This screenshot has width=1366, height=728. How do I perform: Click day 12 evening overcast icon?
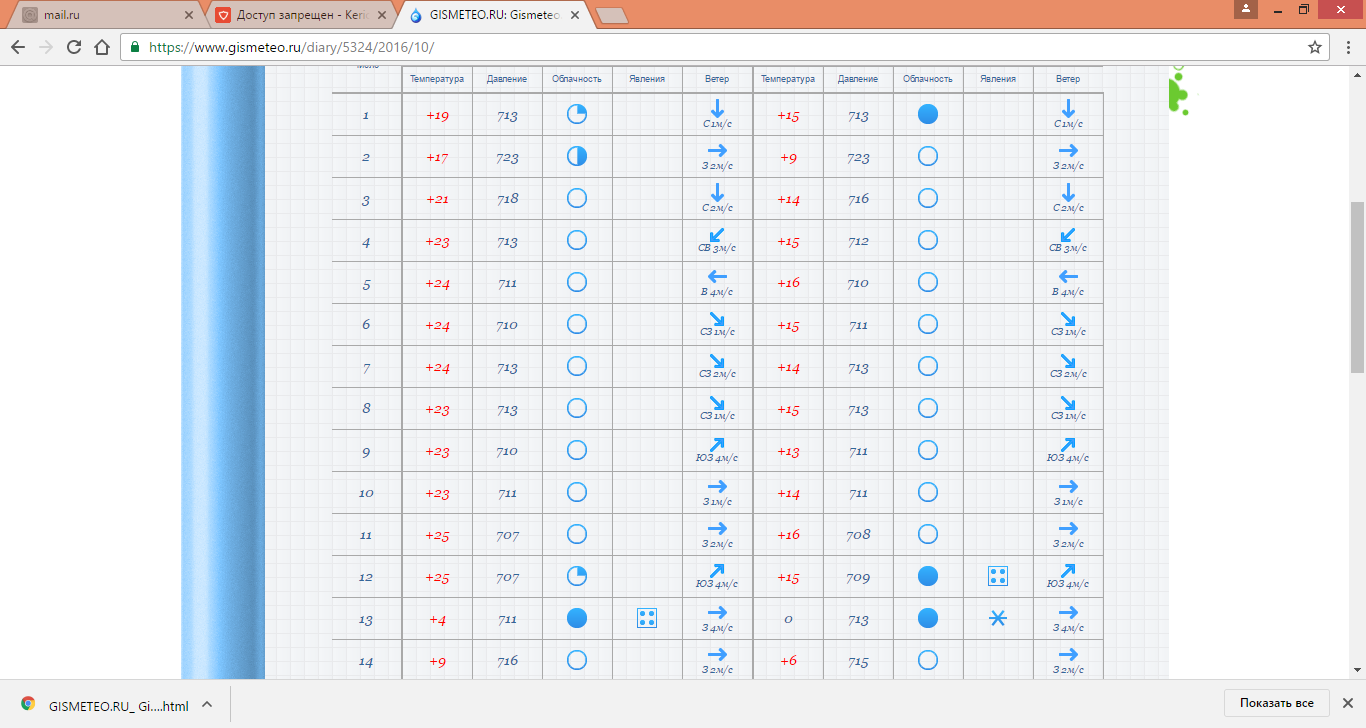point(928,576)
